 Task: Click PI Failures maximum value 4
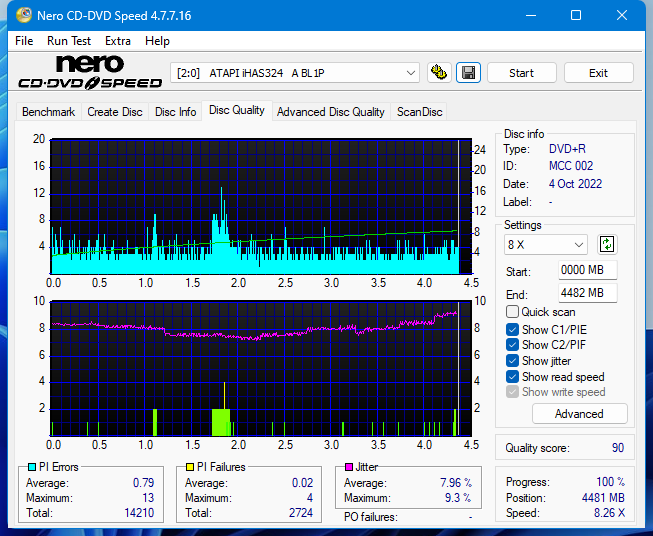[310, 498]
